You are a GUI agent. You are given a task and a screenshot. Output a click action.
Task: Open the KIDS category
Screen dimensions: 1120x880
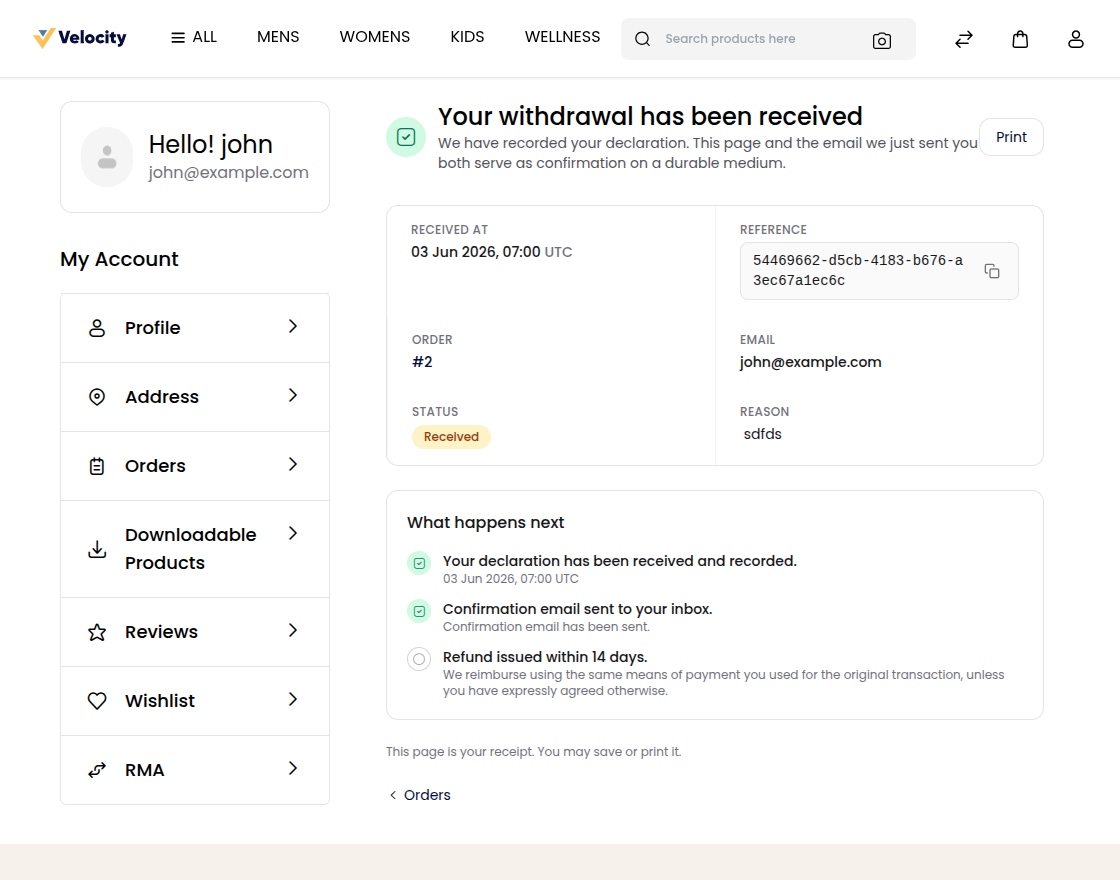[467, 37]
